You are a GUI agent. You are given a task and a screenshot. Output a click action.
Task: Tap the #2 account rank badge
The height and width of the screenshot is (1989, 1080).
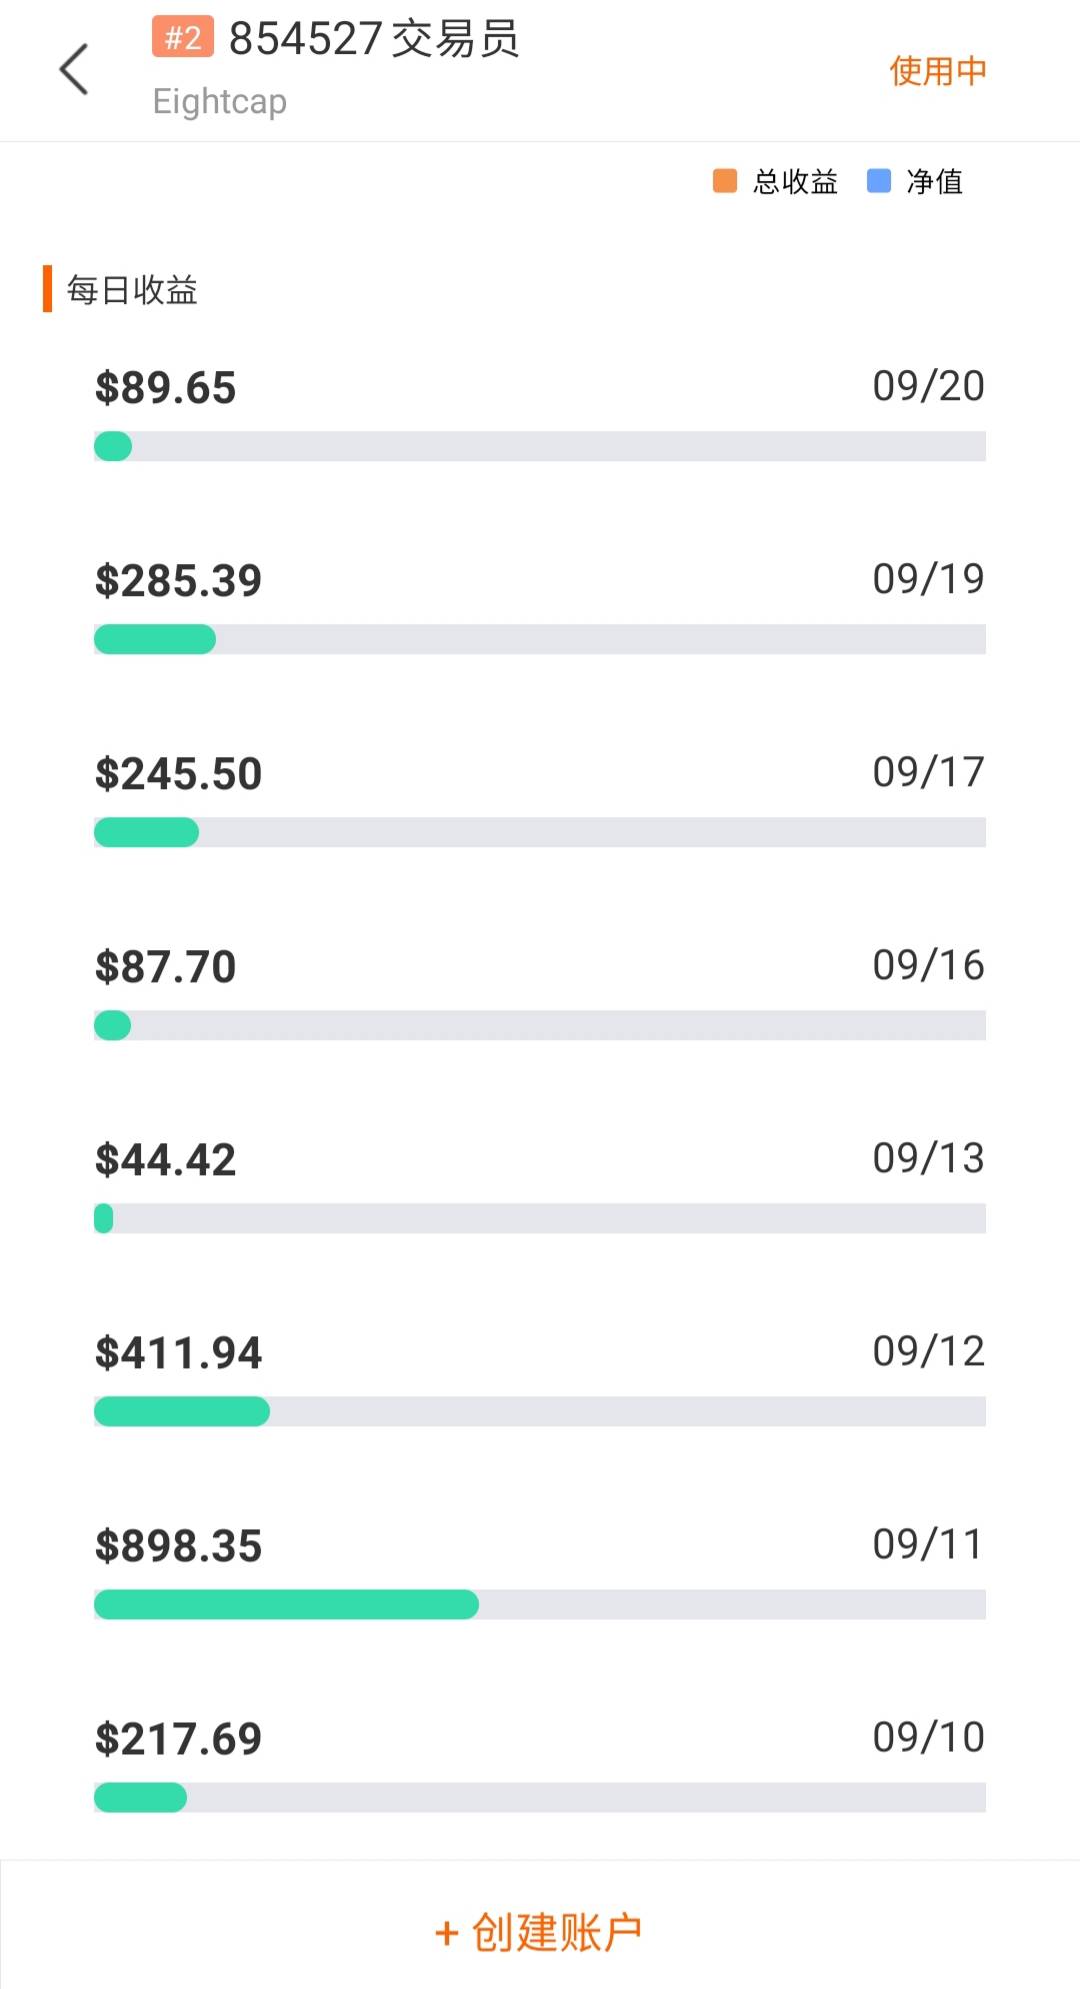pyautogui.click(x=183, y=38)
